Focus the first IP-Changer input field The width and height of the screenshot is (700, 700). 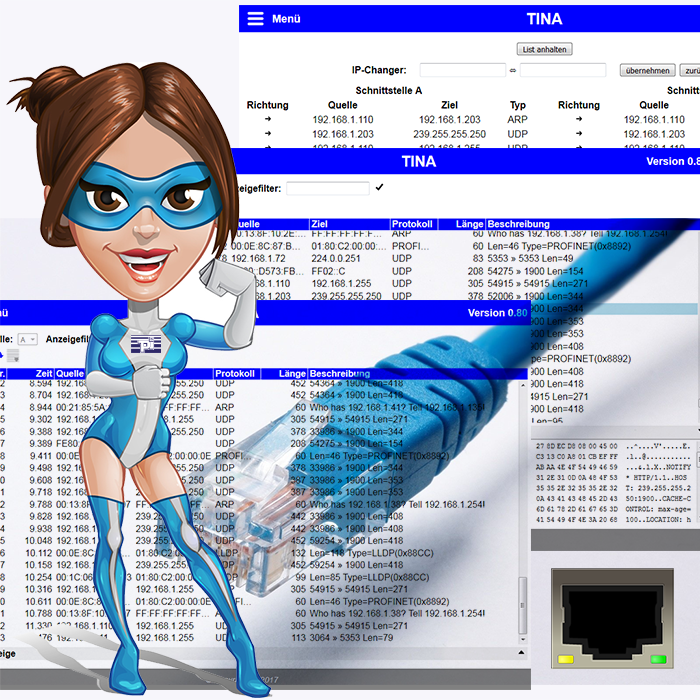pos(462,70)
